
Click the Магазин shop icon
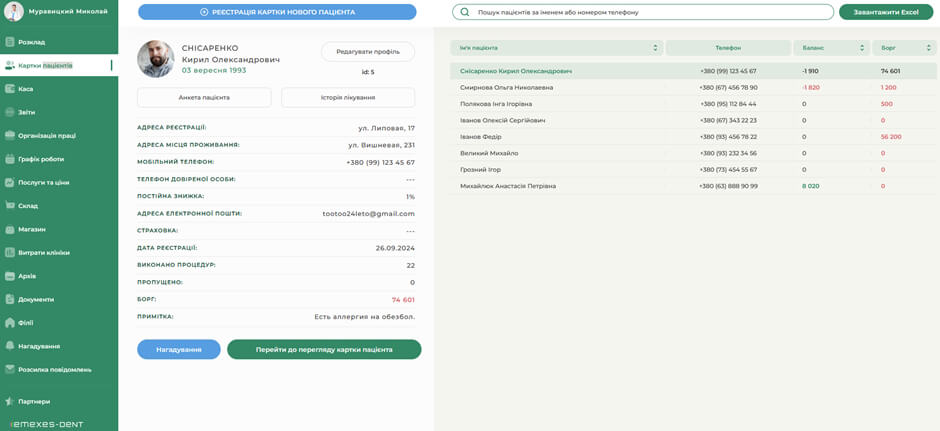point(10,229)
